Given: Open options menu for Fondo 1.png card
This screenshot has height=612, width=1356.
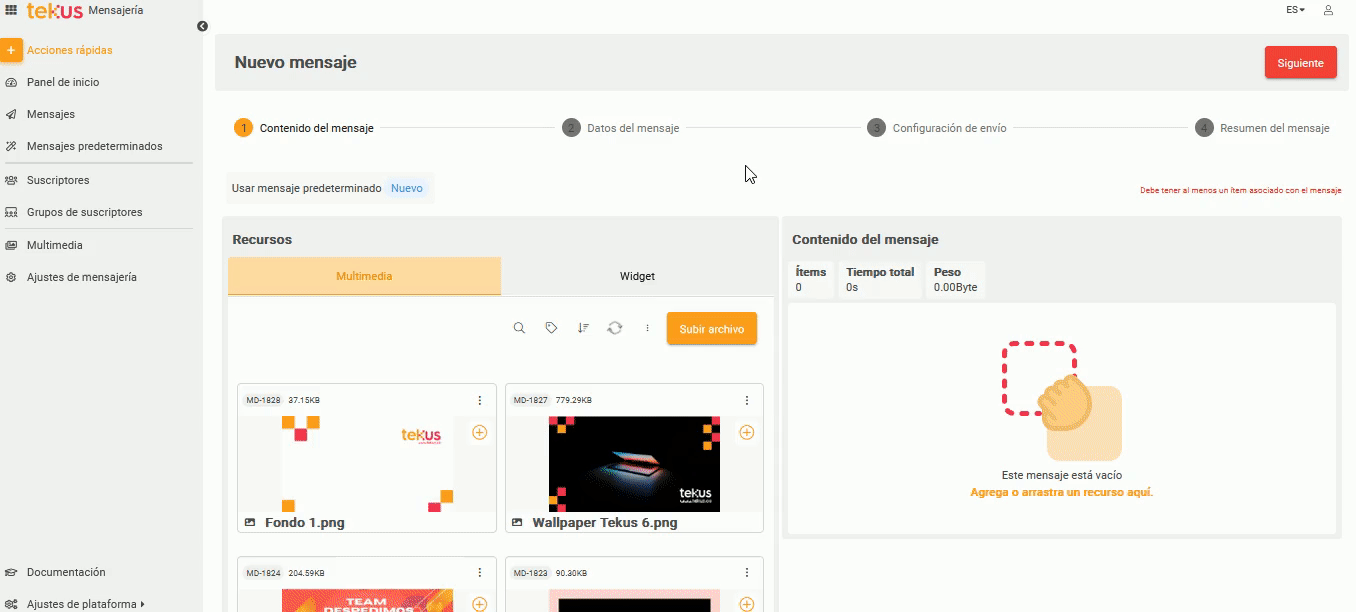Looking at the screenshot, I should [479, 400].
